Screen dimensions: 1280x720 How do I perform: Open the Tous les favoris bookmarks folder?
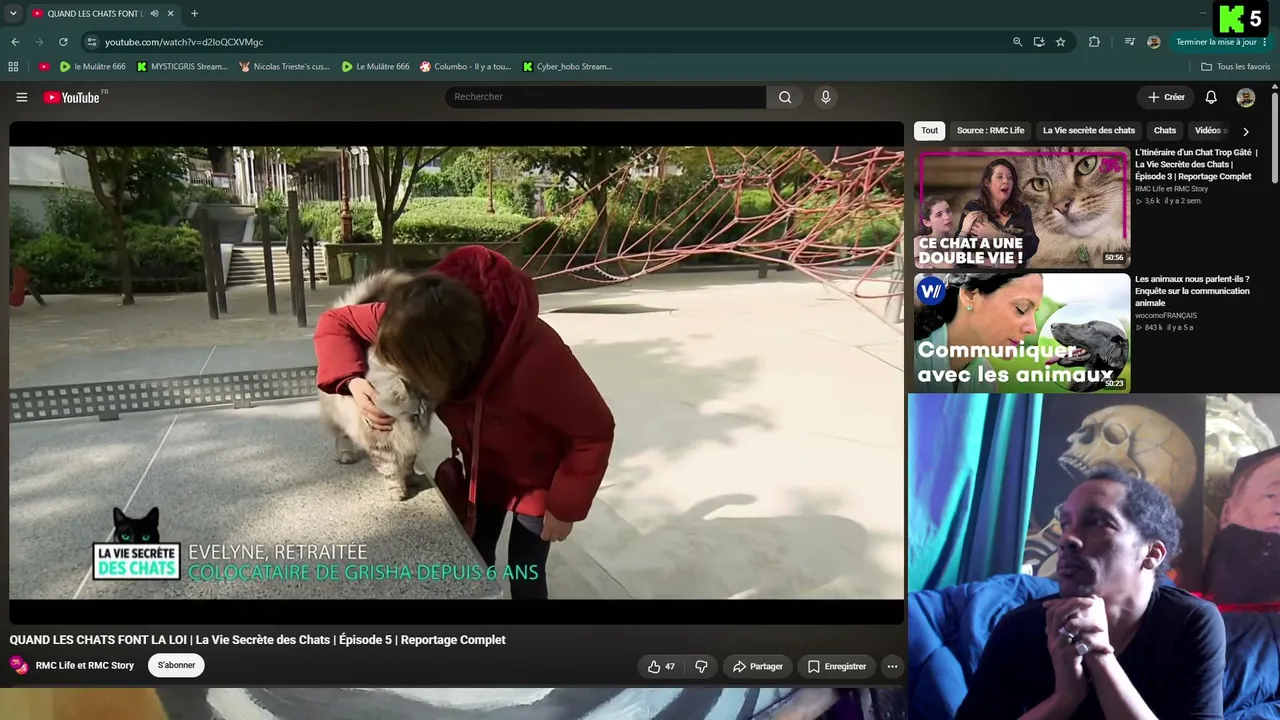click(x=1235, y=67)
